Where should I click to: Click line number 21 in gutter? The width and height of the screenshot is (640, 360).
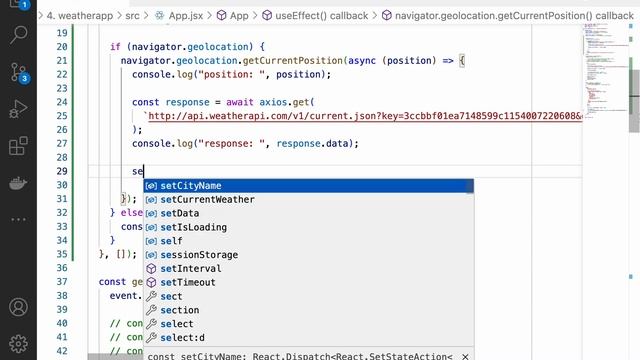point(62,61)
